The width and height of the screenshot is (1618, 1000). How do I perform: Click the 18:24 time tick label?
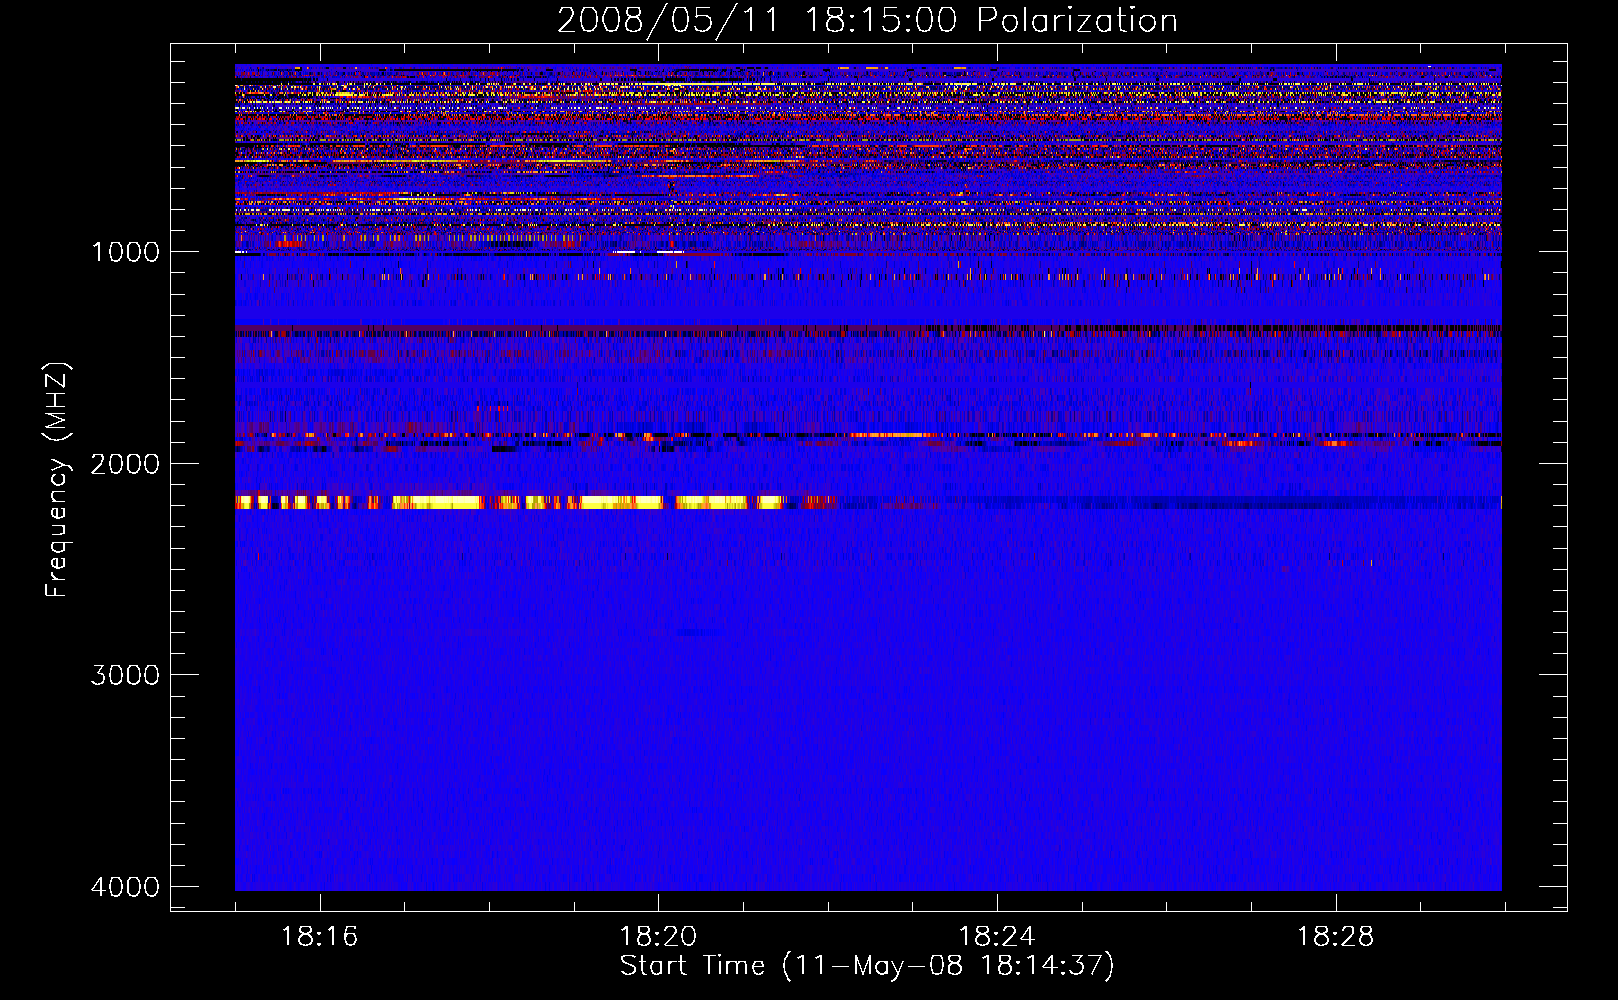pos(997,937)
